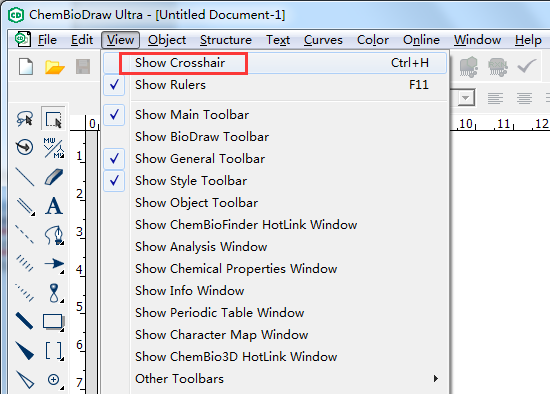Viewport: 550px width, 394px height.
Task: Pick the Pen drawing tool
Action: tap(54, 234)
